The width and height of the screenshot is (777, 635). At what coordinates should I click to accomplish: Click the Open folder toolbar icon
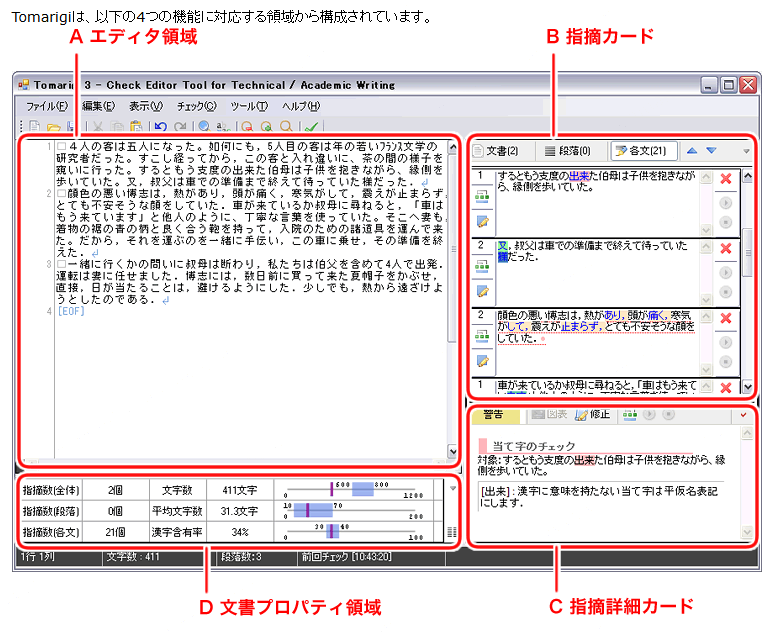(53, 127)
